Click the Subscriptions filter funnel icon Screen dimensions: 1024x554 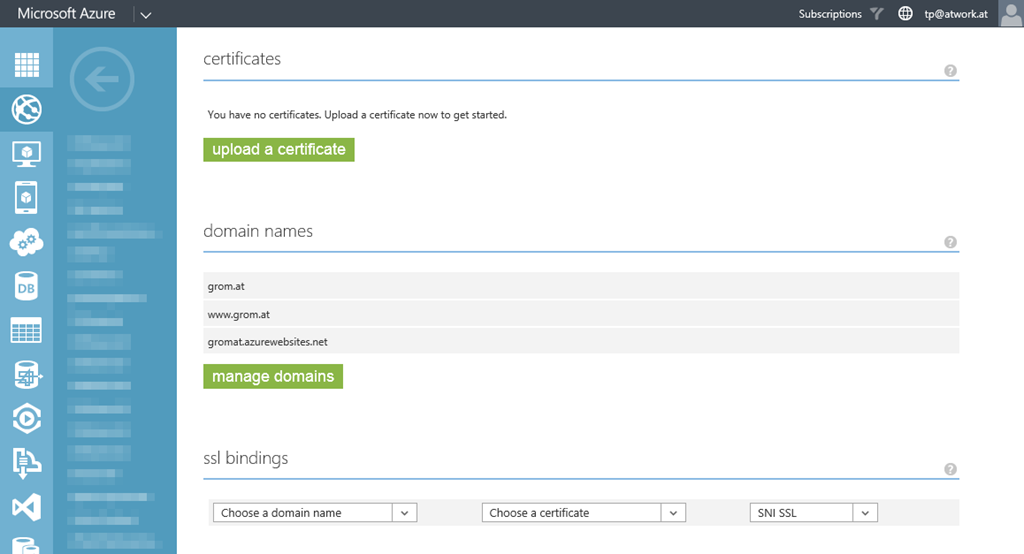[877, 14]
